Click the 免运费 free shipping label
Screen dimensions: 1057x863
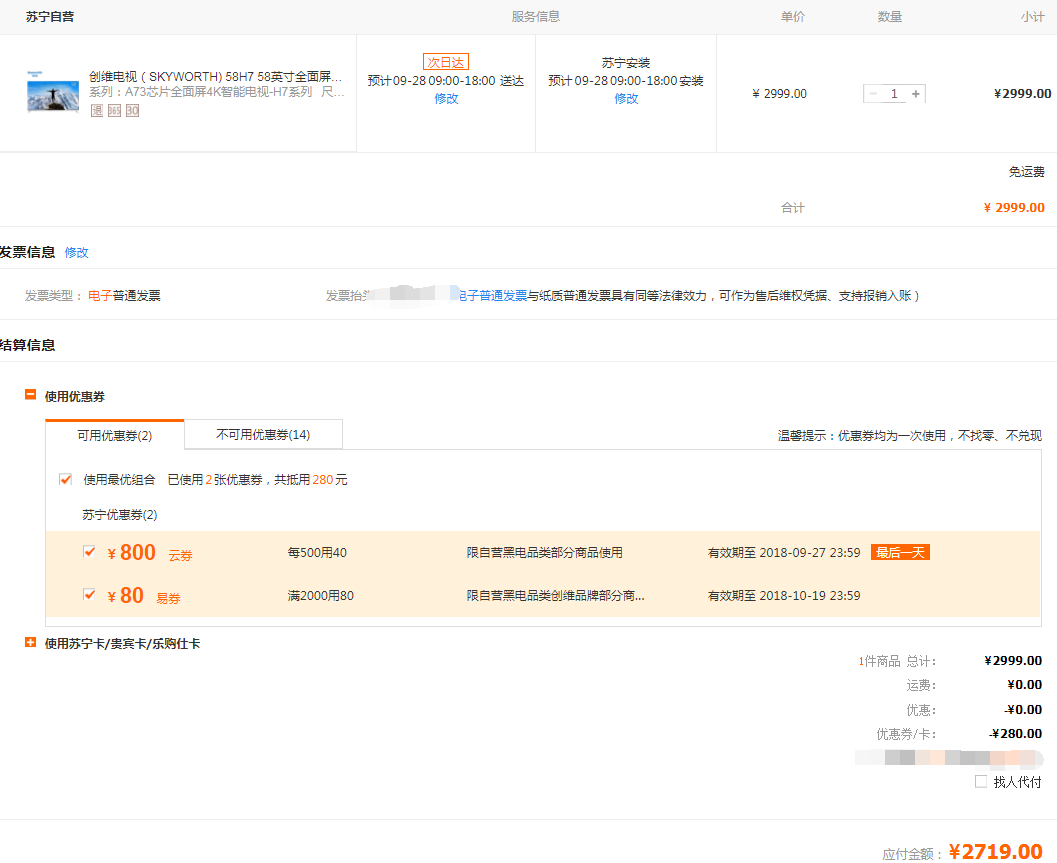point(1027,172)
